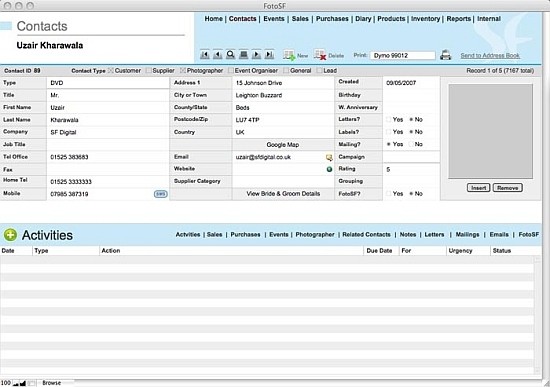This screenshot has width=550, height=387.
Task: Check the Customer contact type box
Action: pos(110,71)
